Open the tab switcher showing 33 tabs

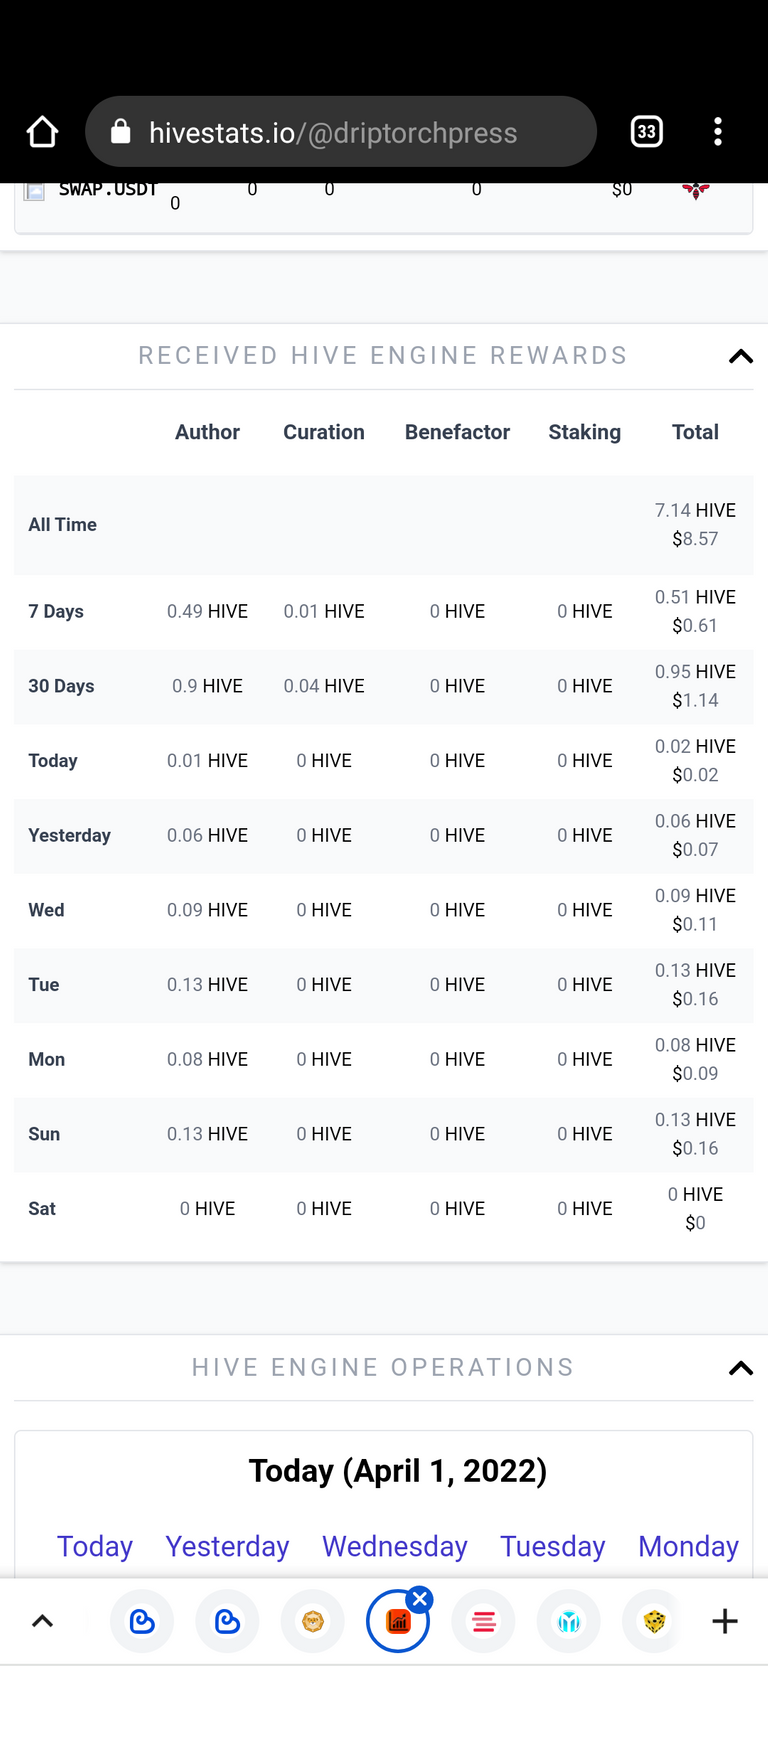click(x=647, y=131)
